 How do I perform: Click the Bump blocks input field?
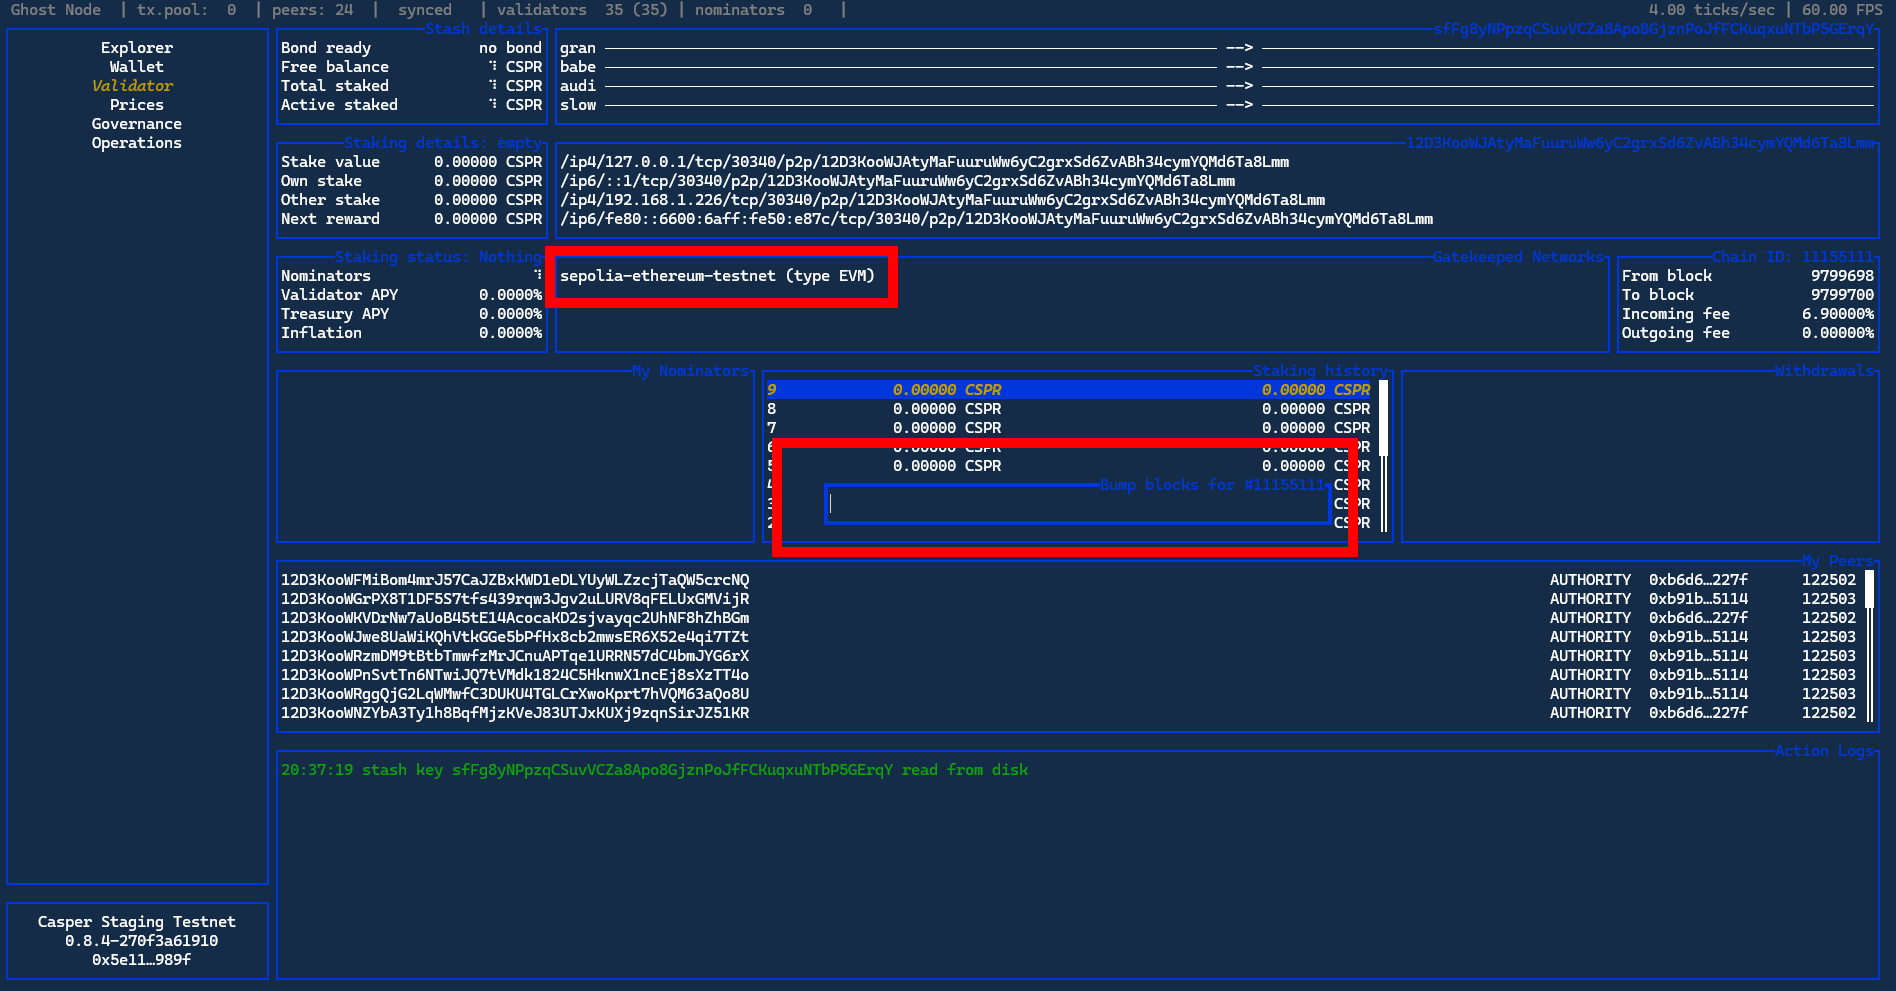click(1076, 504)
